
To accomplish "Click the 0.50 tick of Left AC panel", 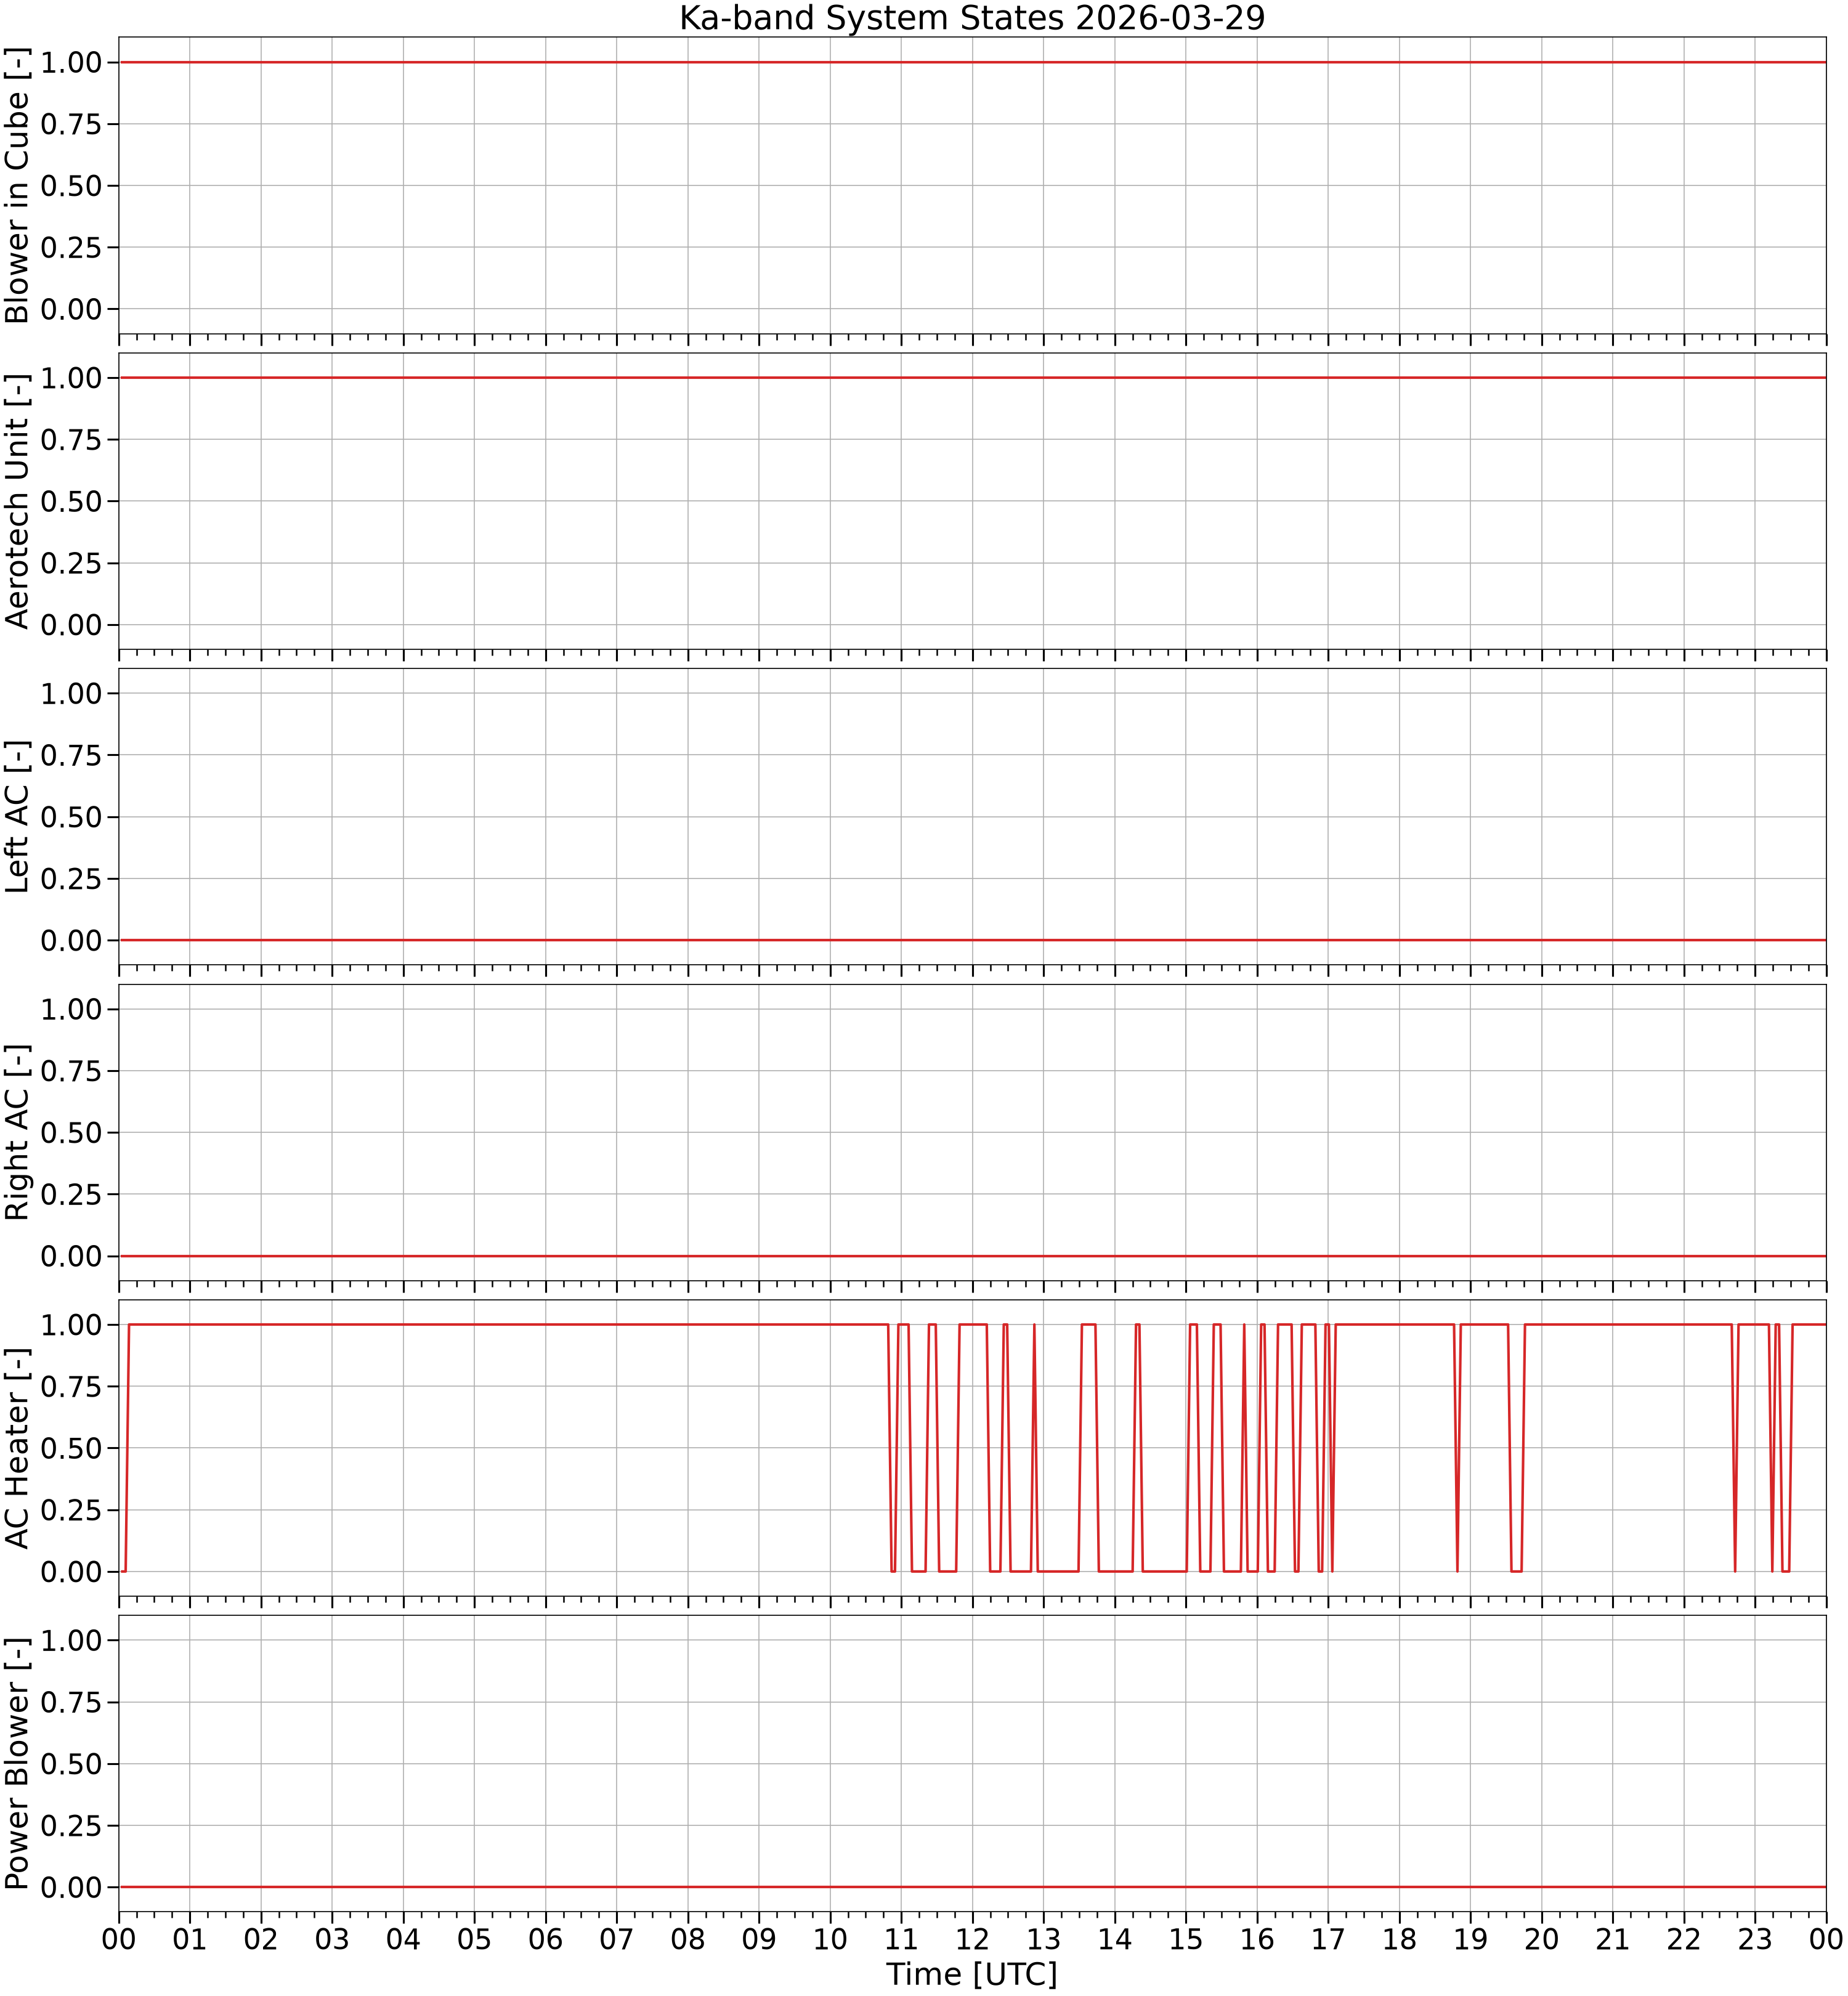I will [x=72, y=817].
